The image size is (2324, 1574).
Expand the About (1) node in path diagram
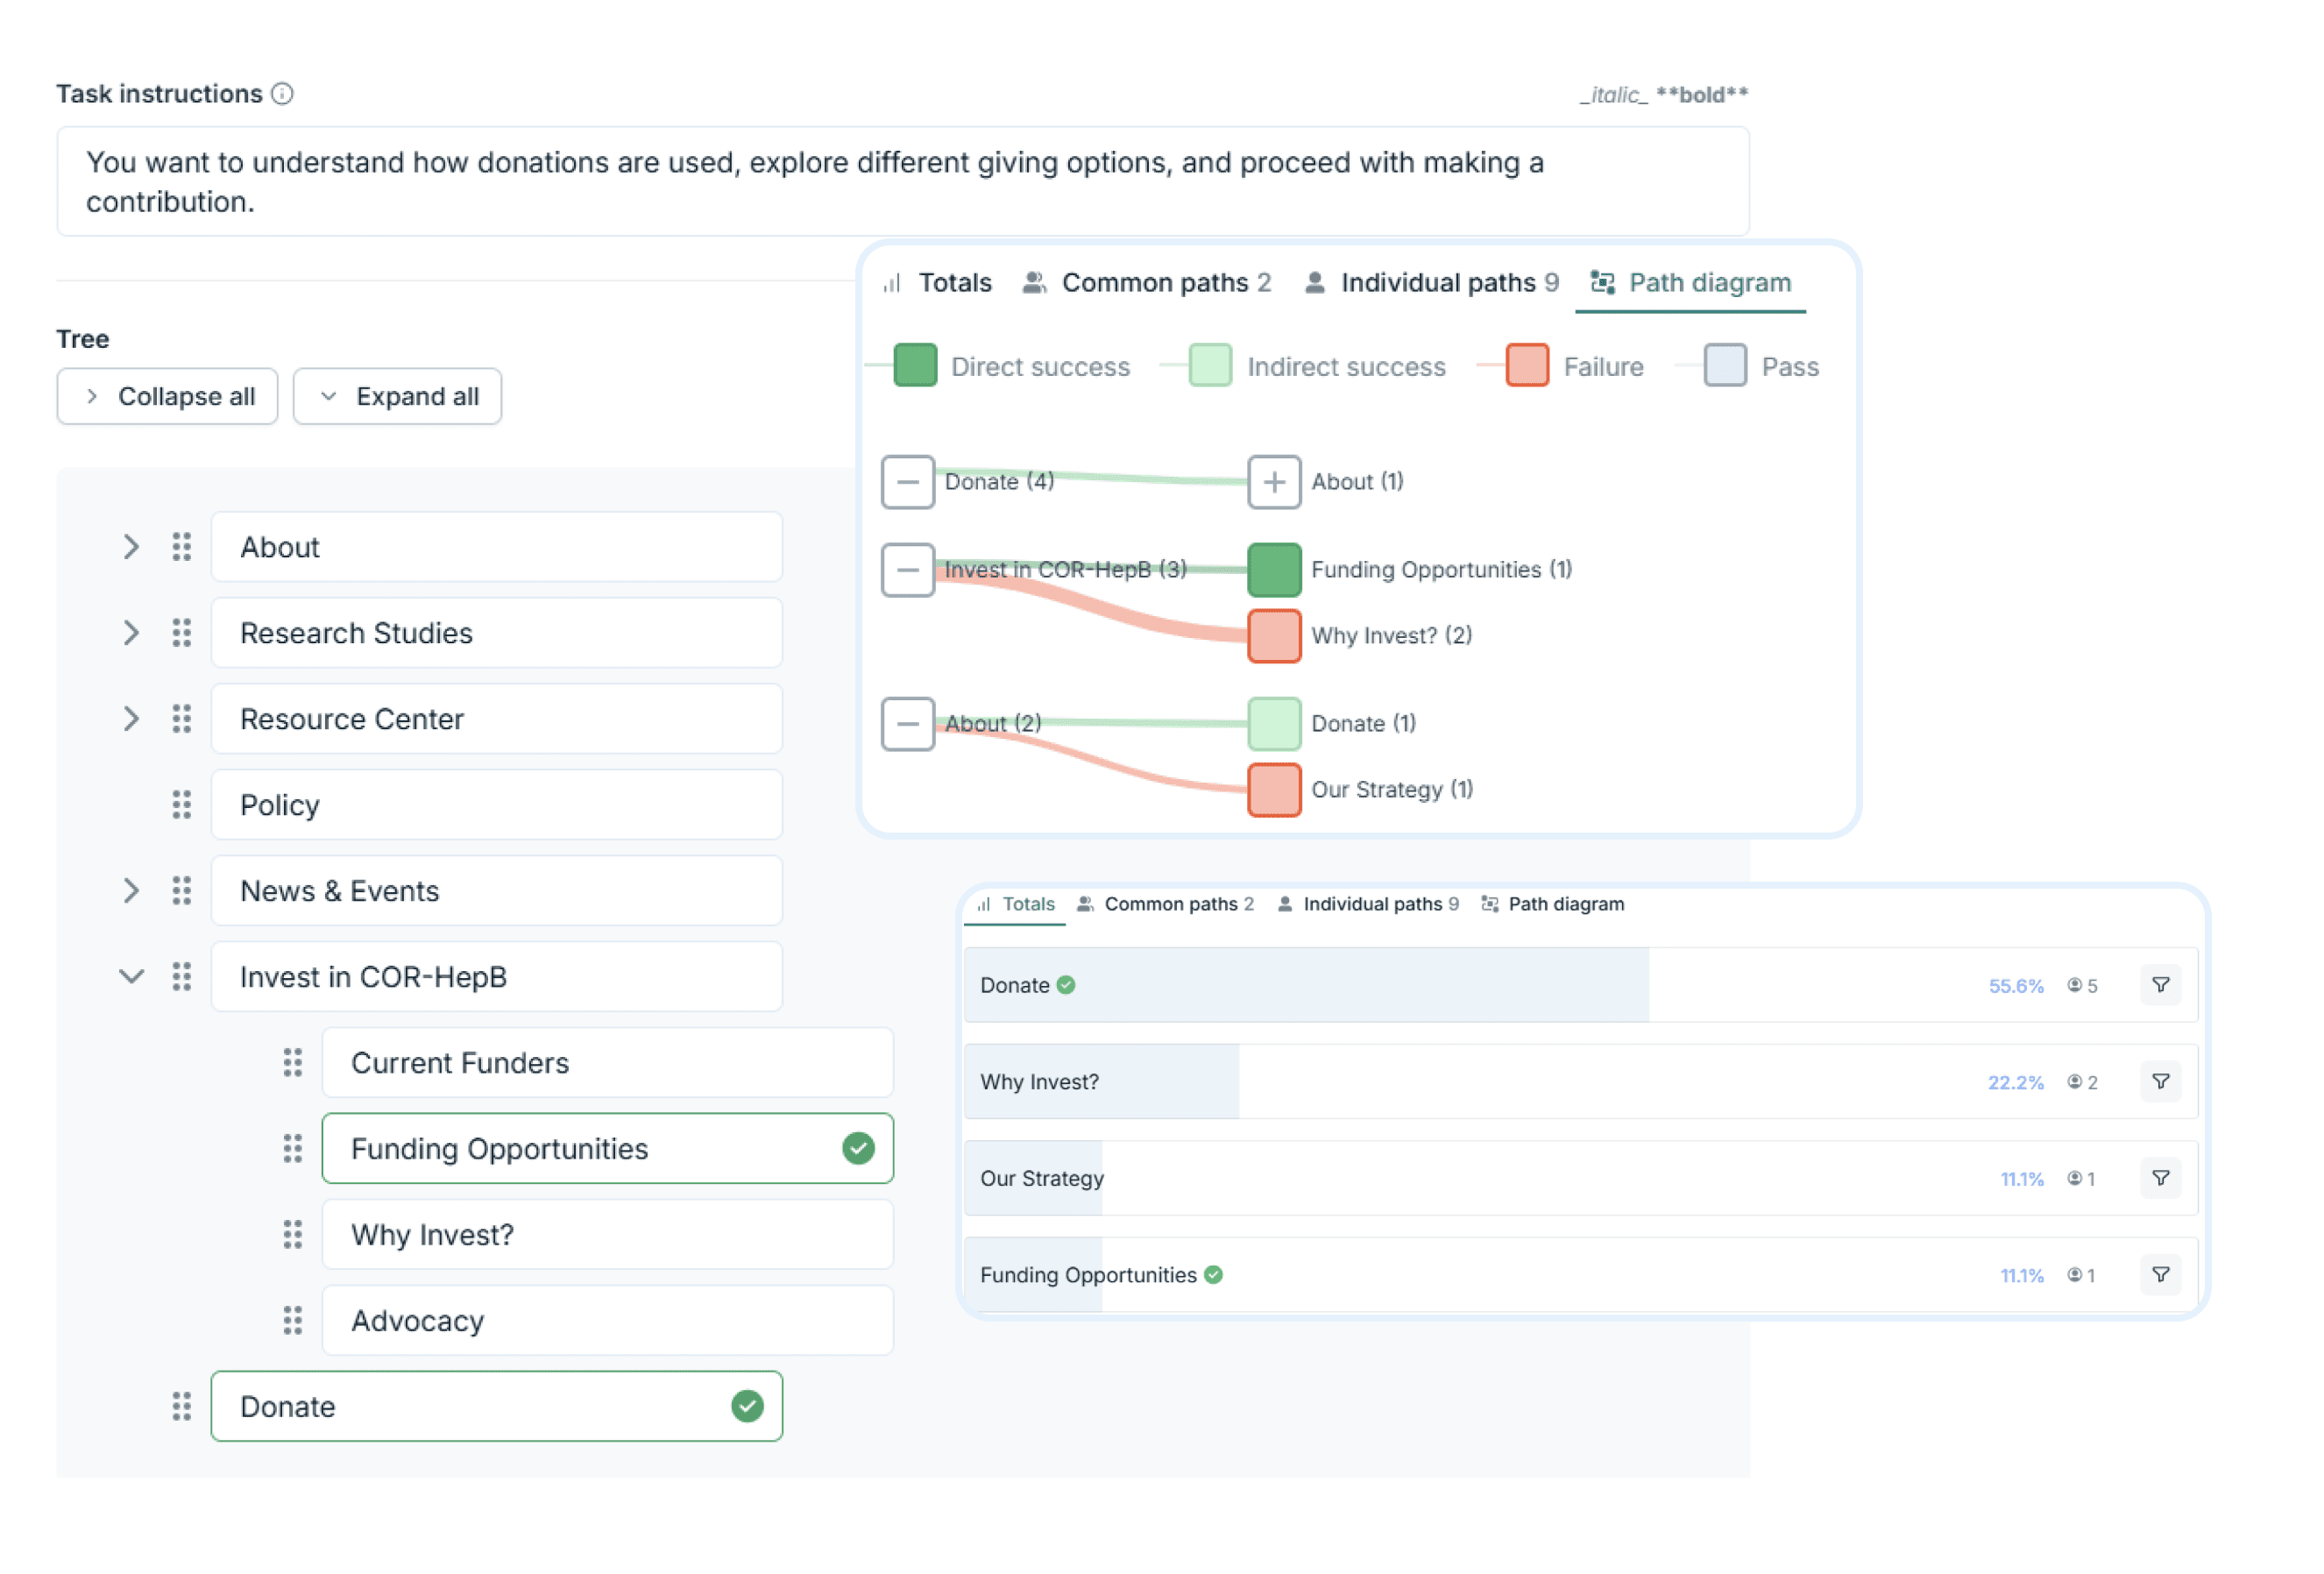1273,482
